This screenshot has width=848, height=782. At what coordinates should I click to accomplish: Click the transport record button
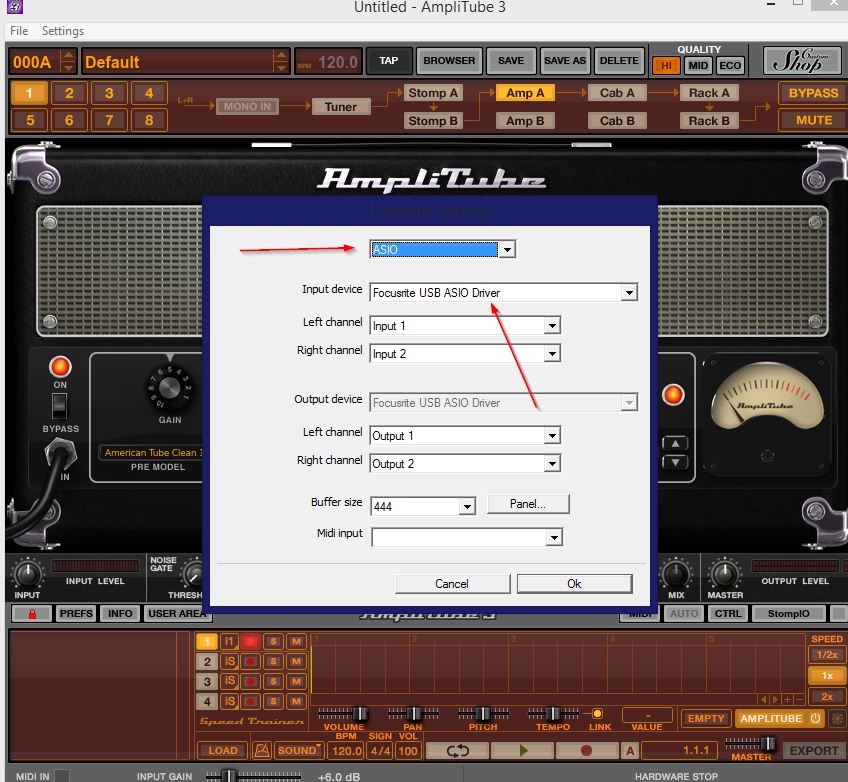(x=586, y=751)
